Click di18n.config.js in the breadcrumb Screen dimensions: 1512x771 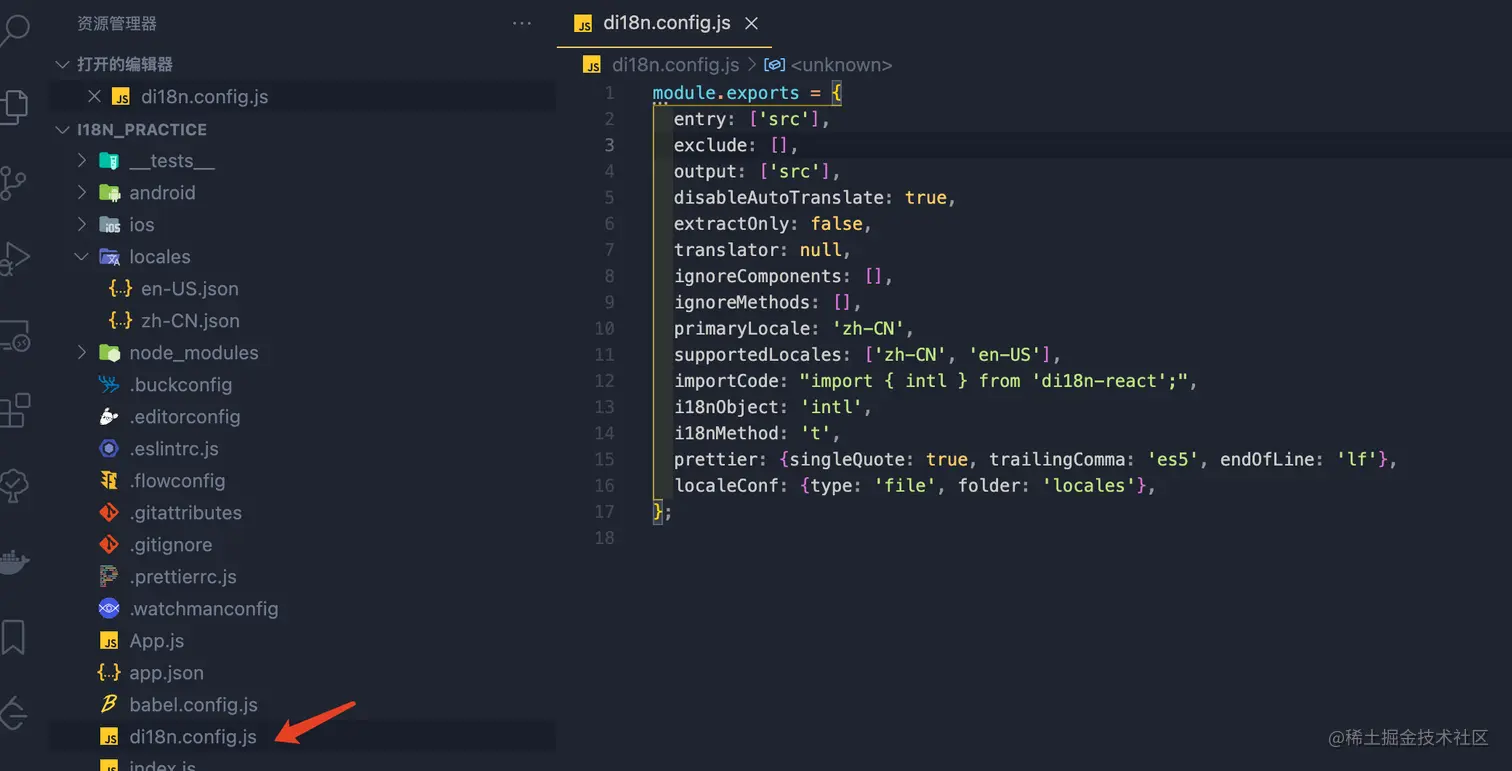click(675, 65)
